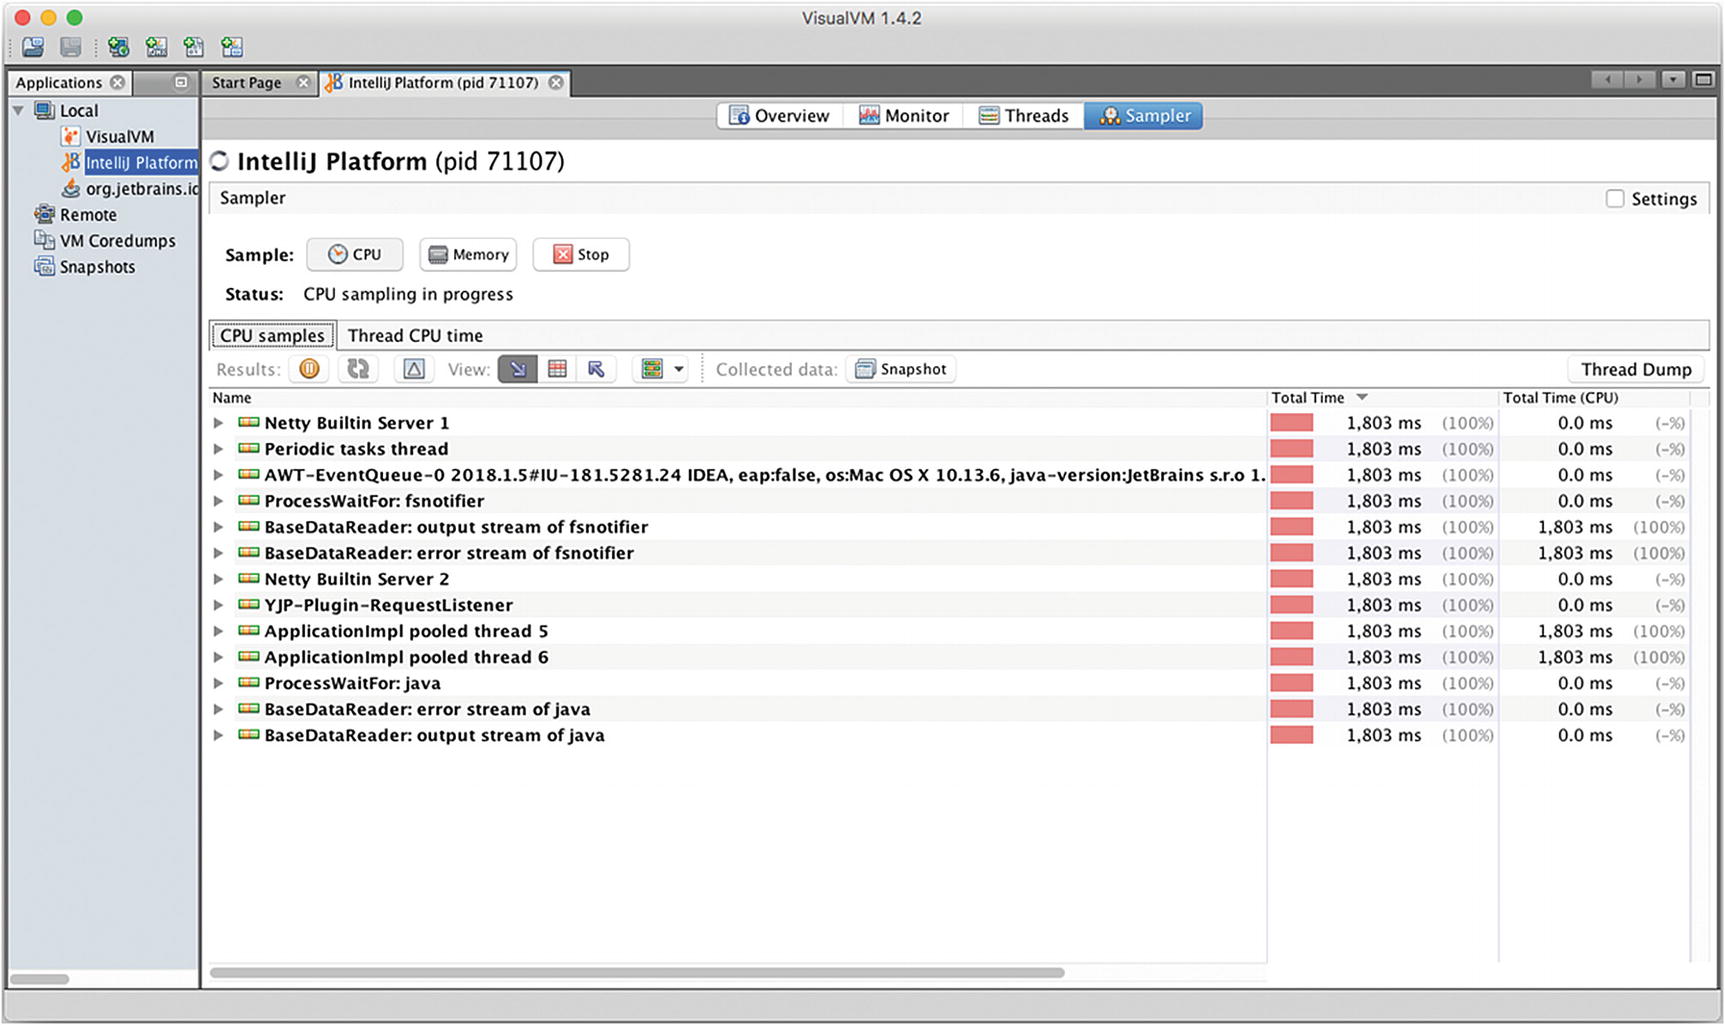Select the Hot Spots table view icon
Image resolution: width=1725 pixels, height=1025 pixels.
pos(557,369)
